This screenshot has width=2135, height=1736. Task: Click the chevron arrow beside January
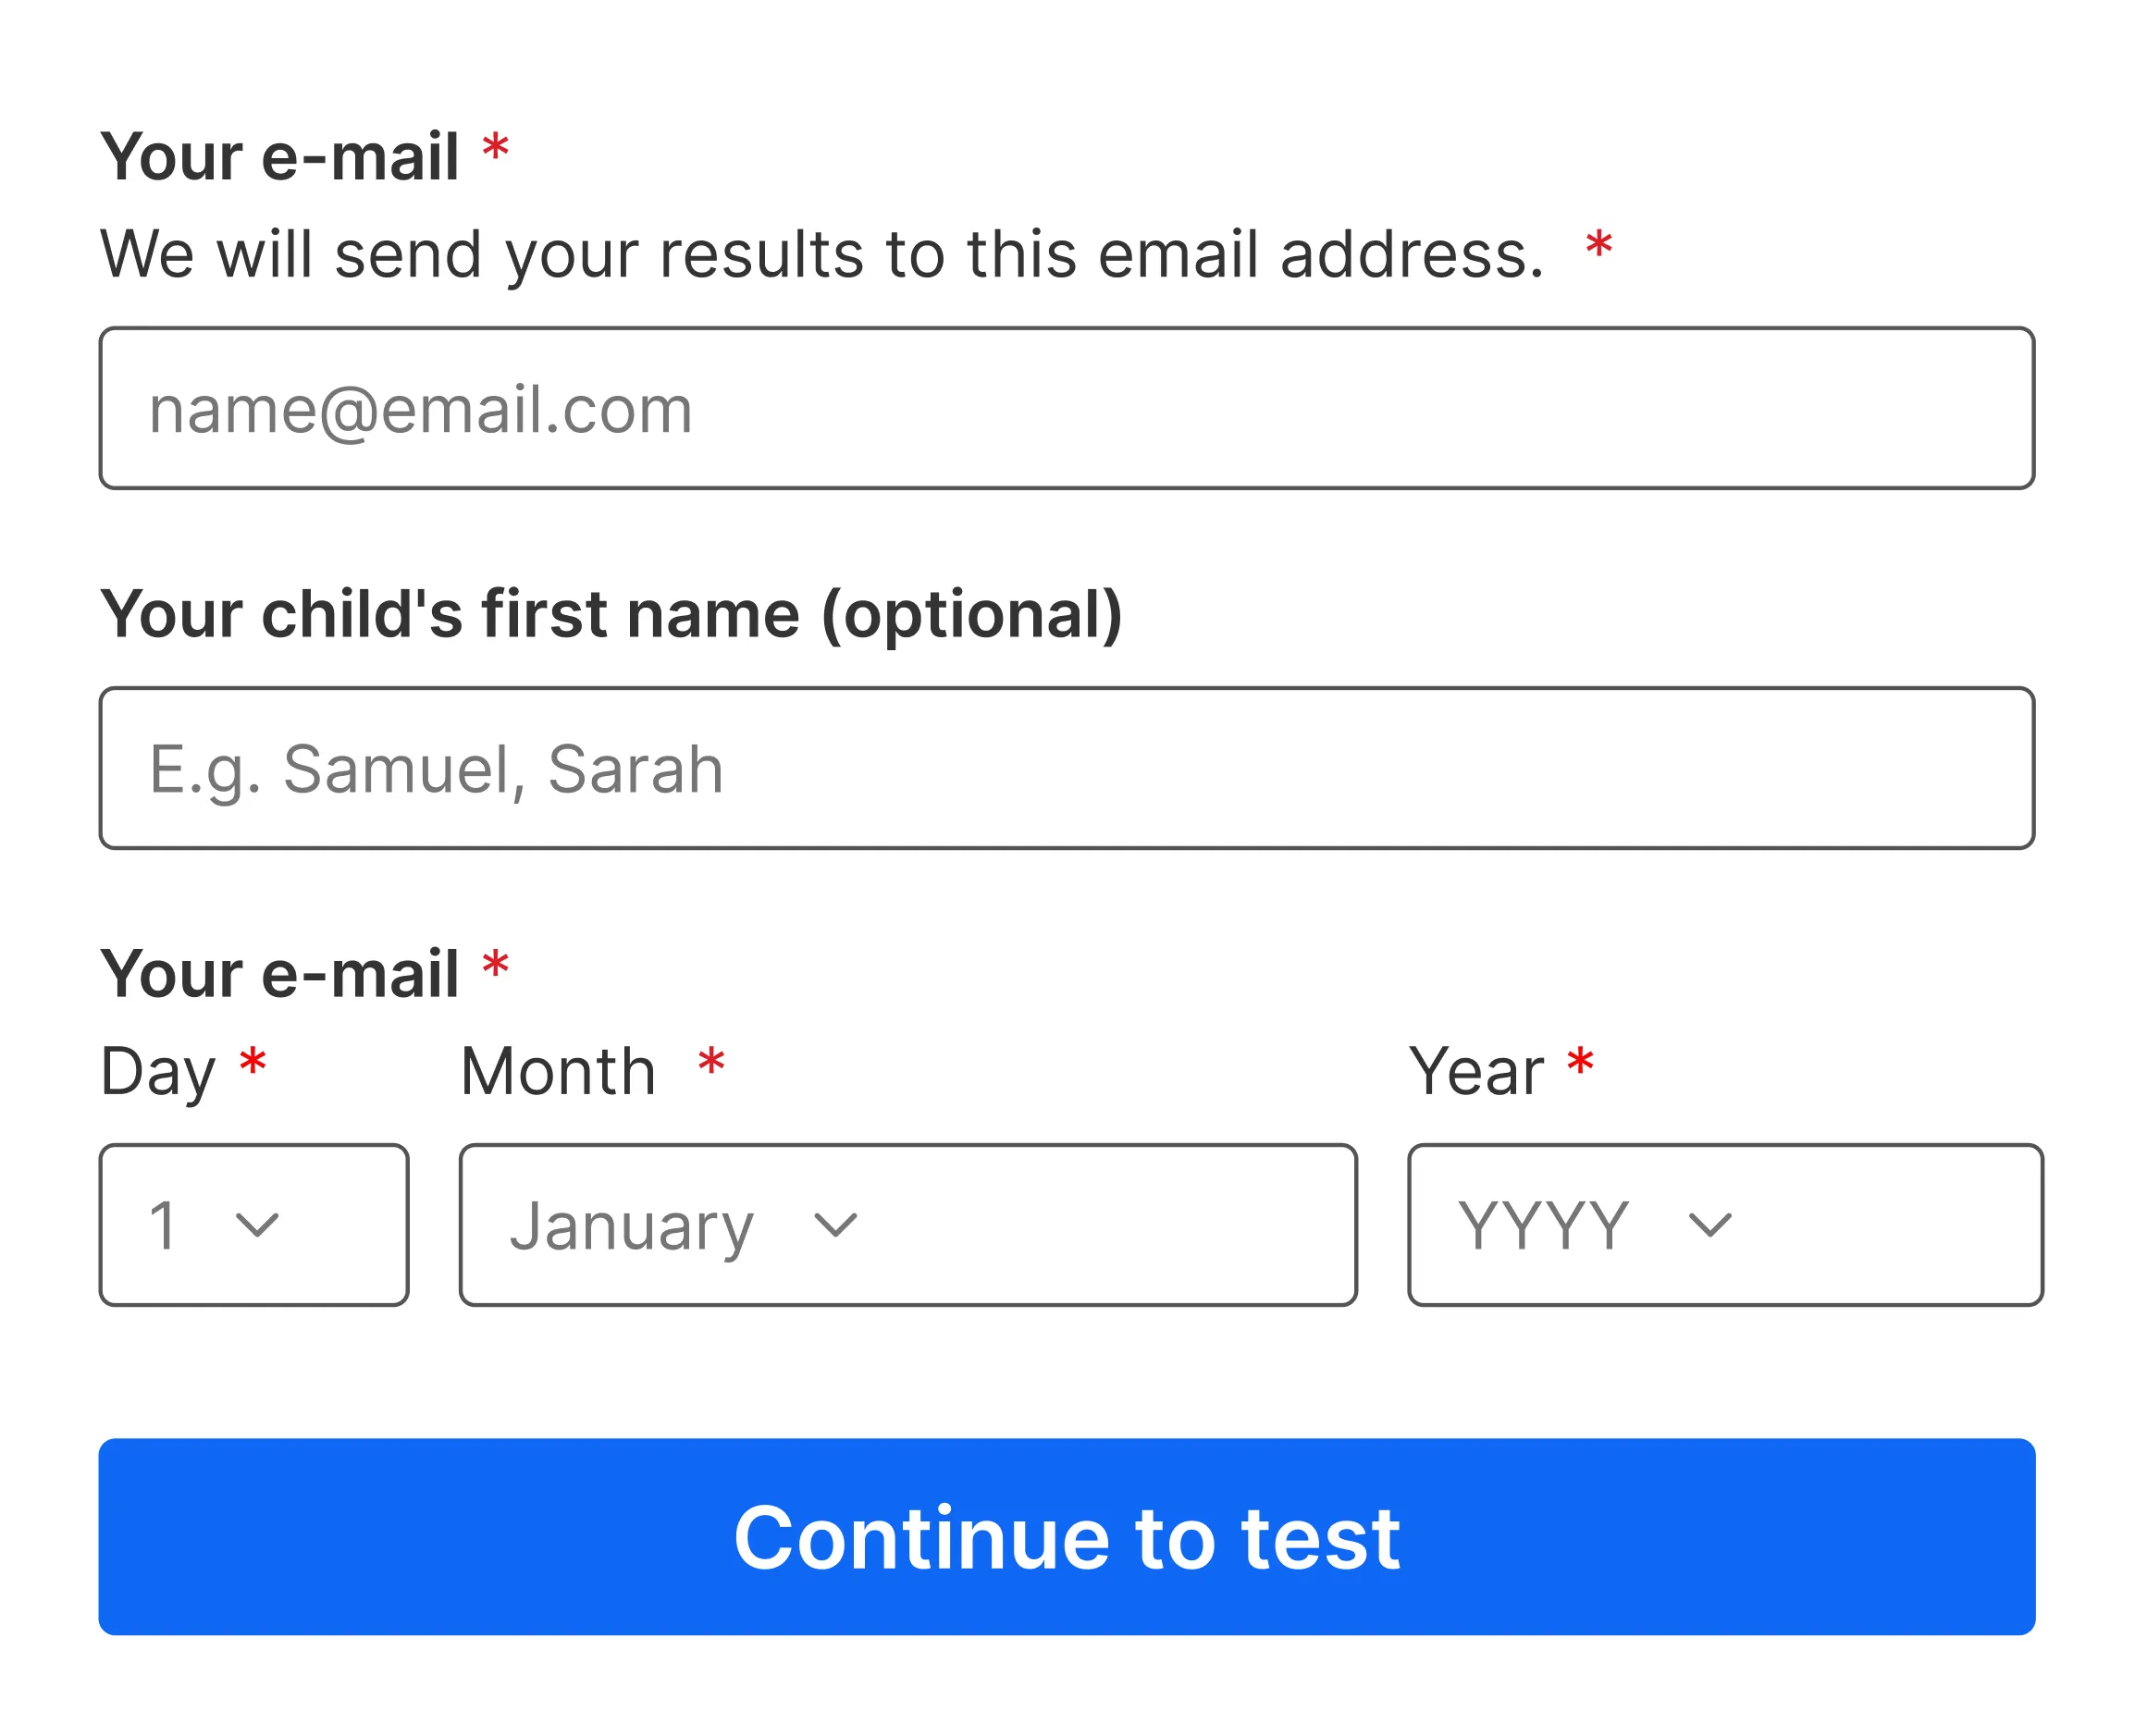[835, 1225]
